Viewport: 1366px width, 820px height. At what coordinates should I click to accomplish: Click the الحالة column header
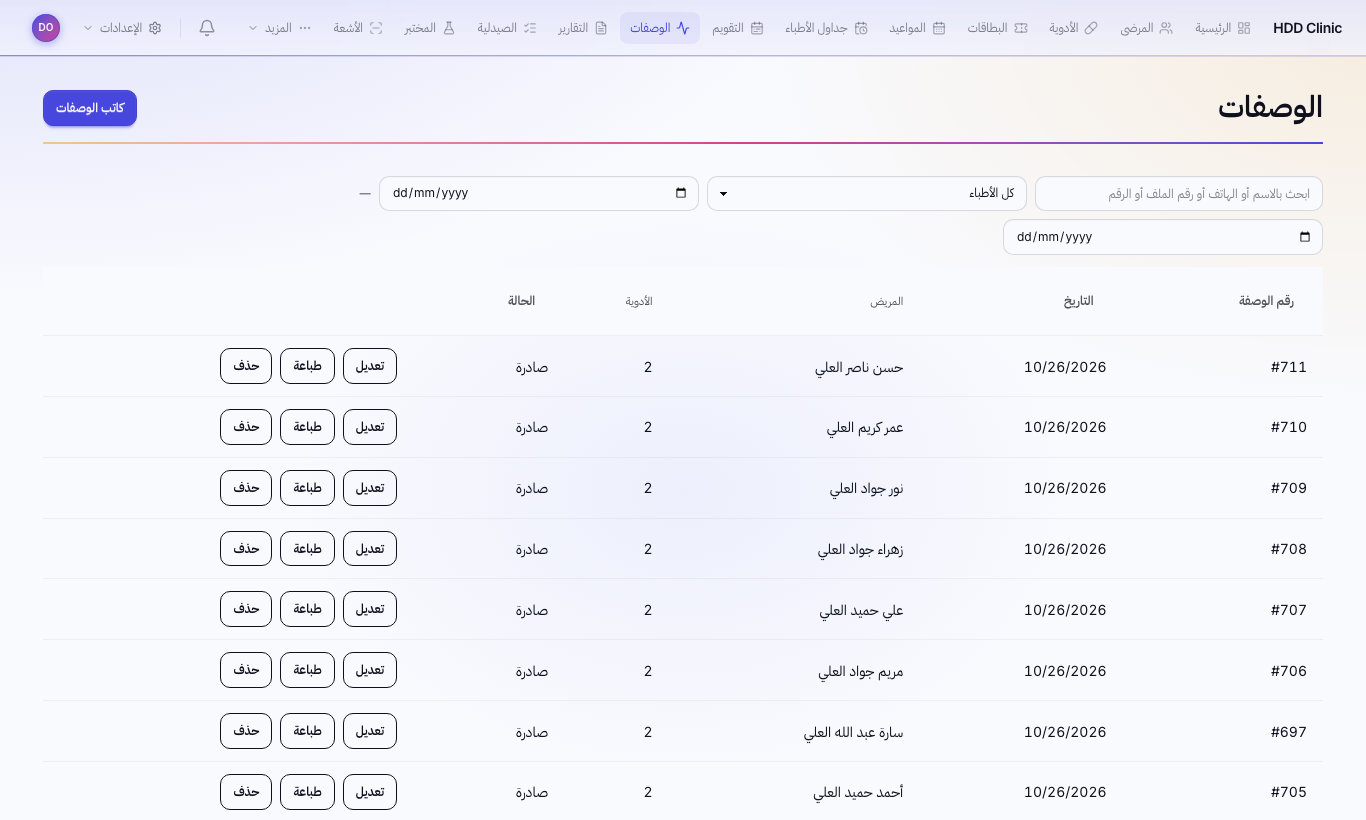(x=521, y=301)
